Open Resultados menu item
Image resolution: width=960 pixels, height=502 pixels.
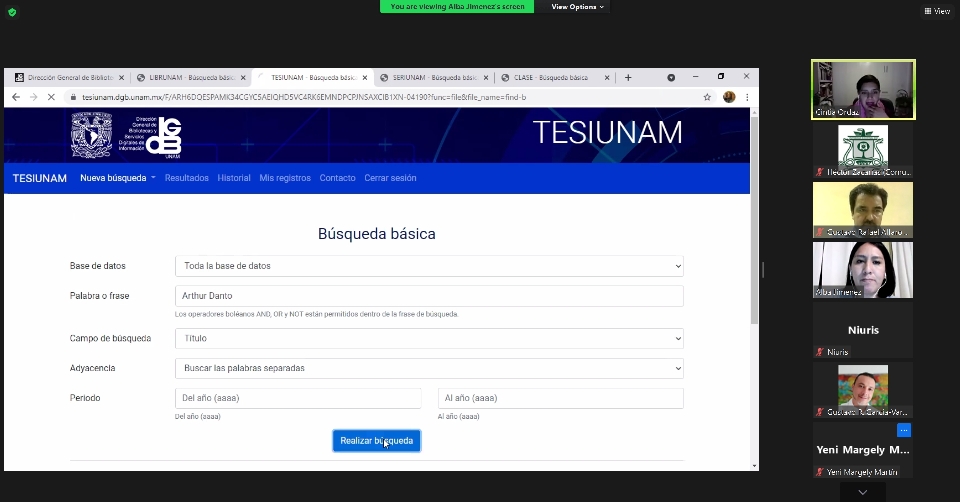(187, 178)
